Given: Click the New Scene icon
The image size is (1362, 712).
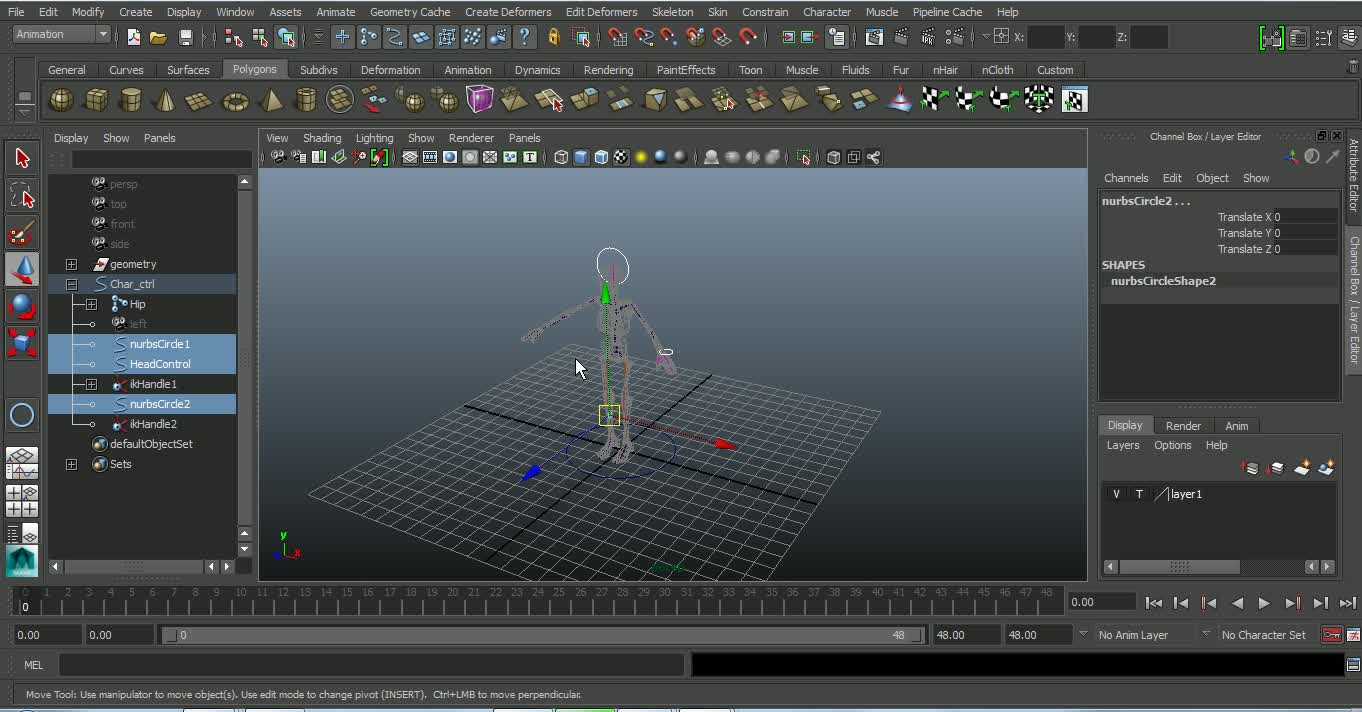Looking at the screenshot, I should pos(134,37).
